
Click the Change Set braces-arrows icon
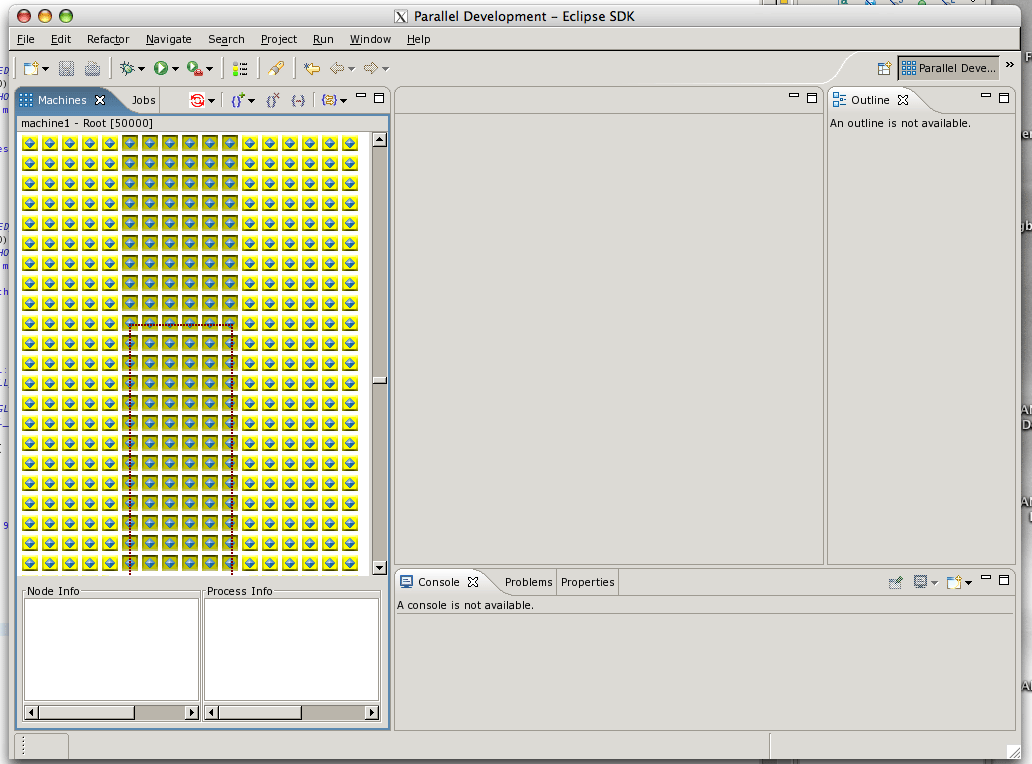click(x=330, y=101)
